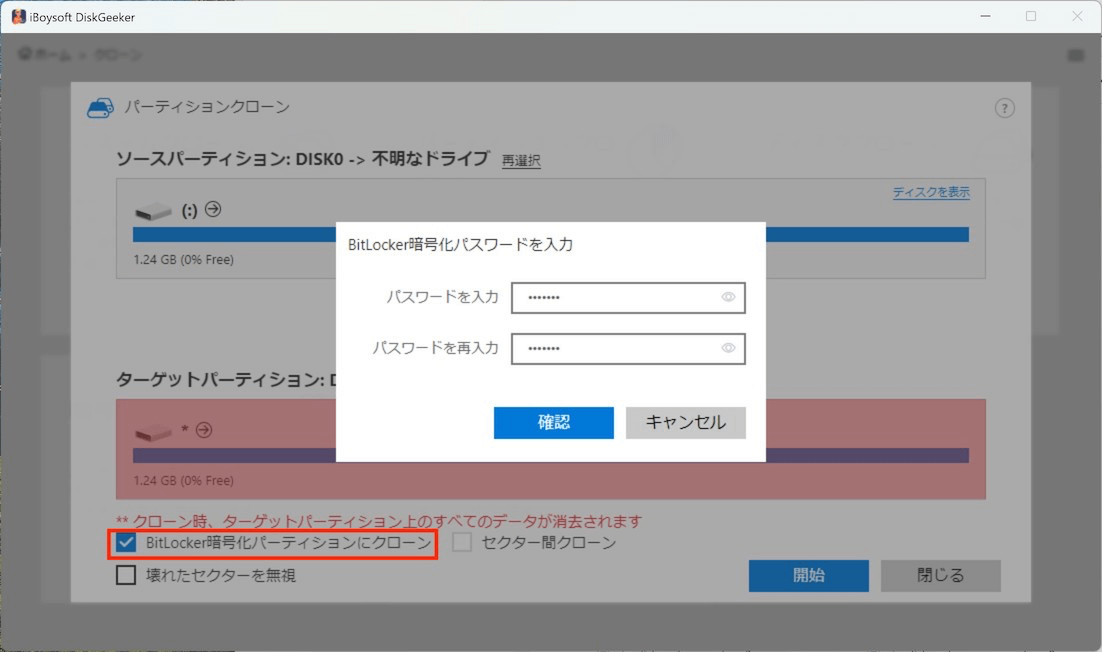Maximize the DiskGeeker window
The height and width of the screenshot is (652, 1102).
coord(1030,16)
